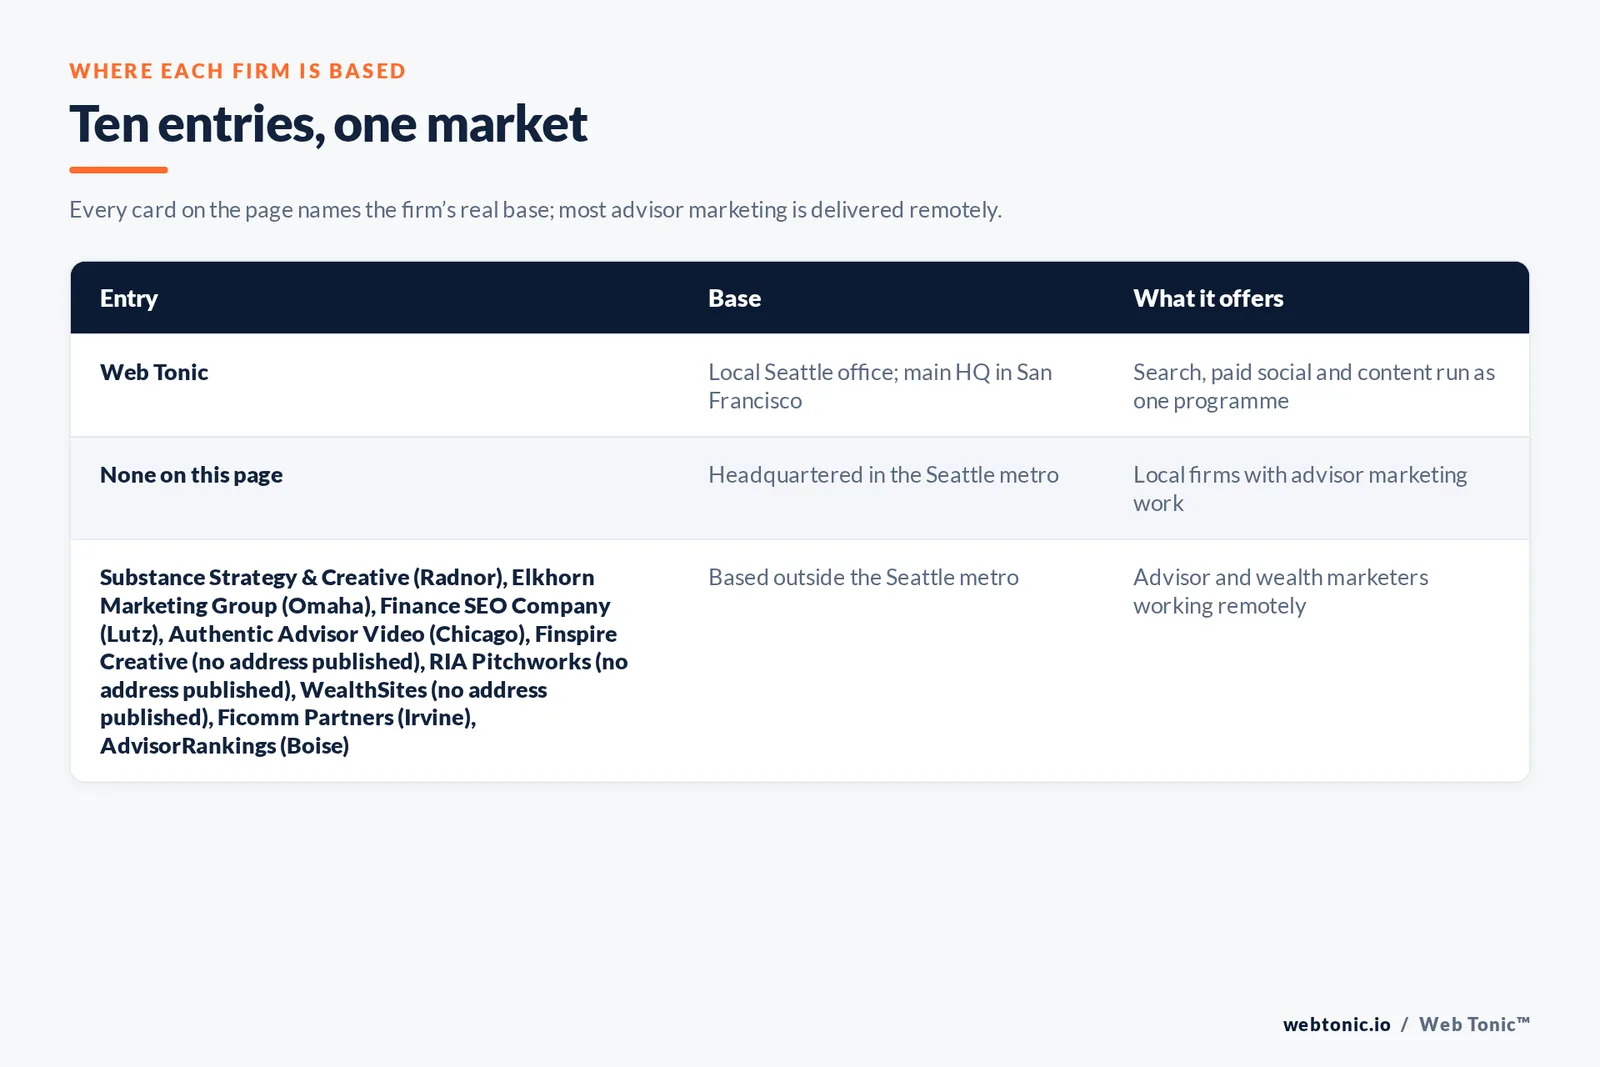Click the 'Web Tonic™' footer brand text
Image resolution: width=1600 pixels, height=1067 pixels.
click(x=1474, y=1024)
